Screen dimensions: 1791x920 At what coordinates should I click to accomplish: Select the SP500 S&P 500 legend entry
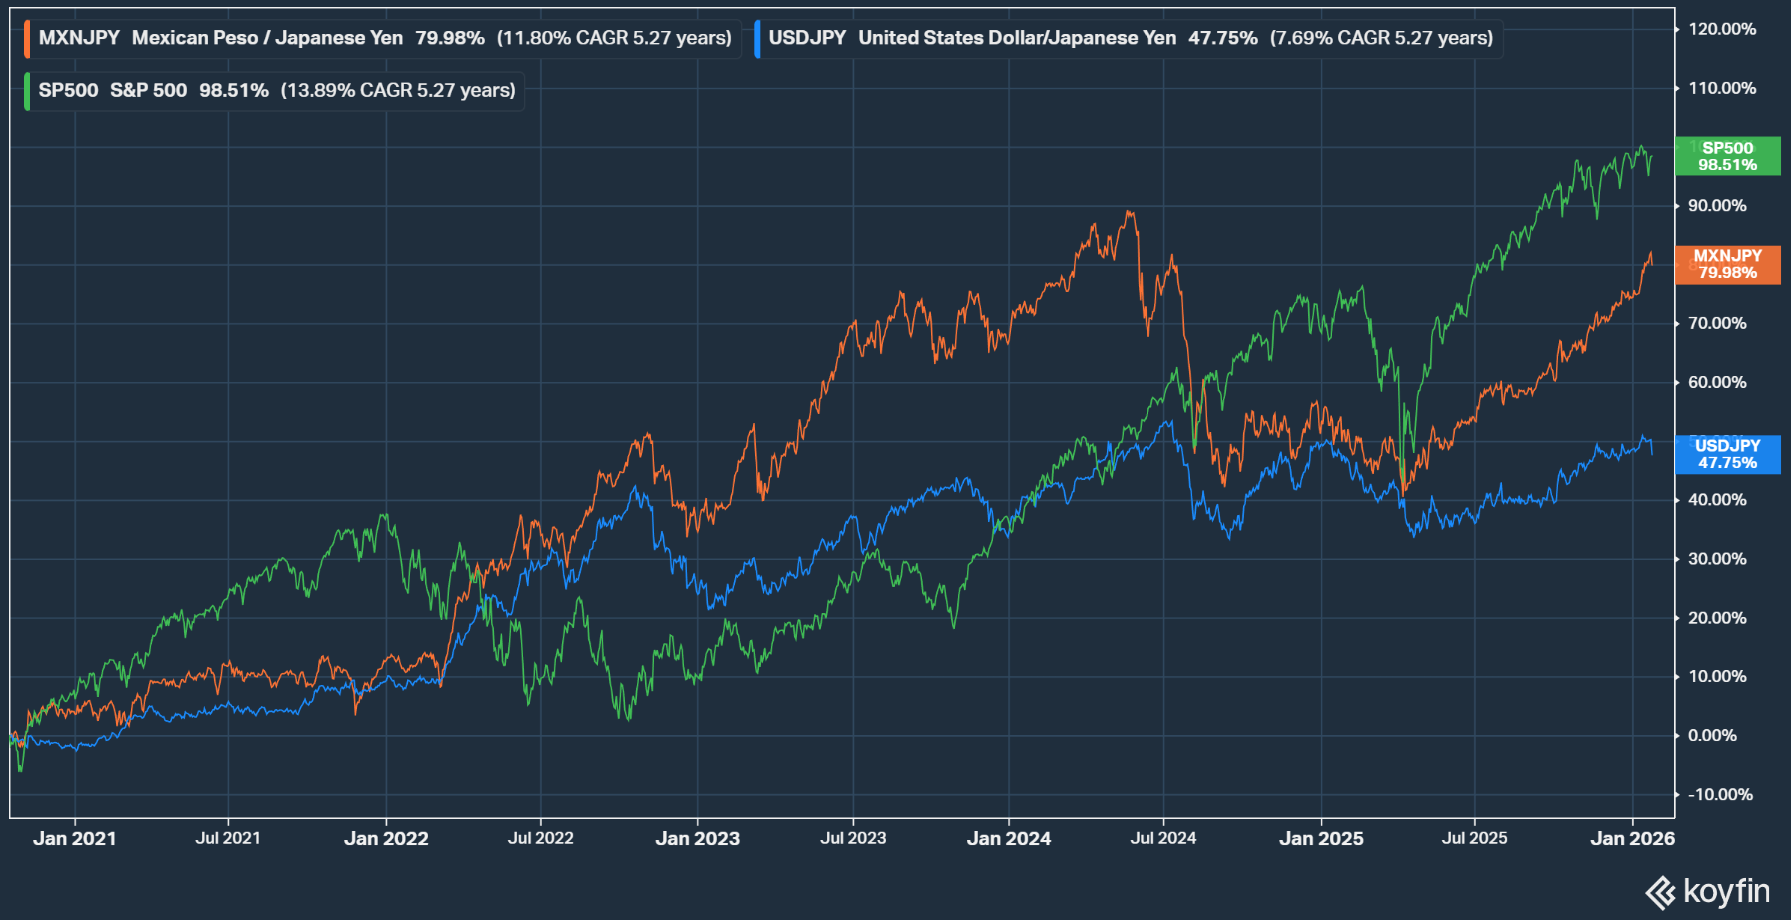coord(276,90)
